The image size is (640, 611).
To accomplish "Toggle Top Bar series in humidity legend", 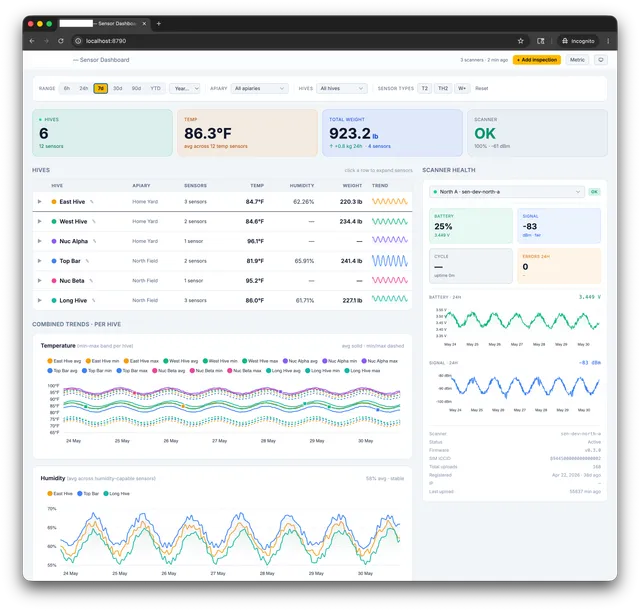I will 88,493.
